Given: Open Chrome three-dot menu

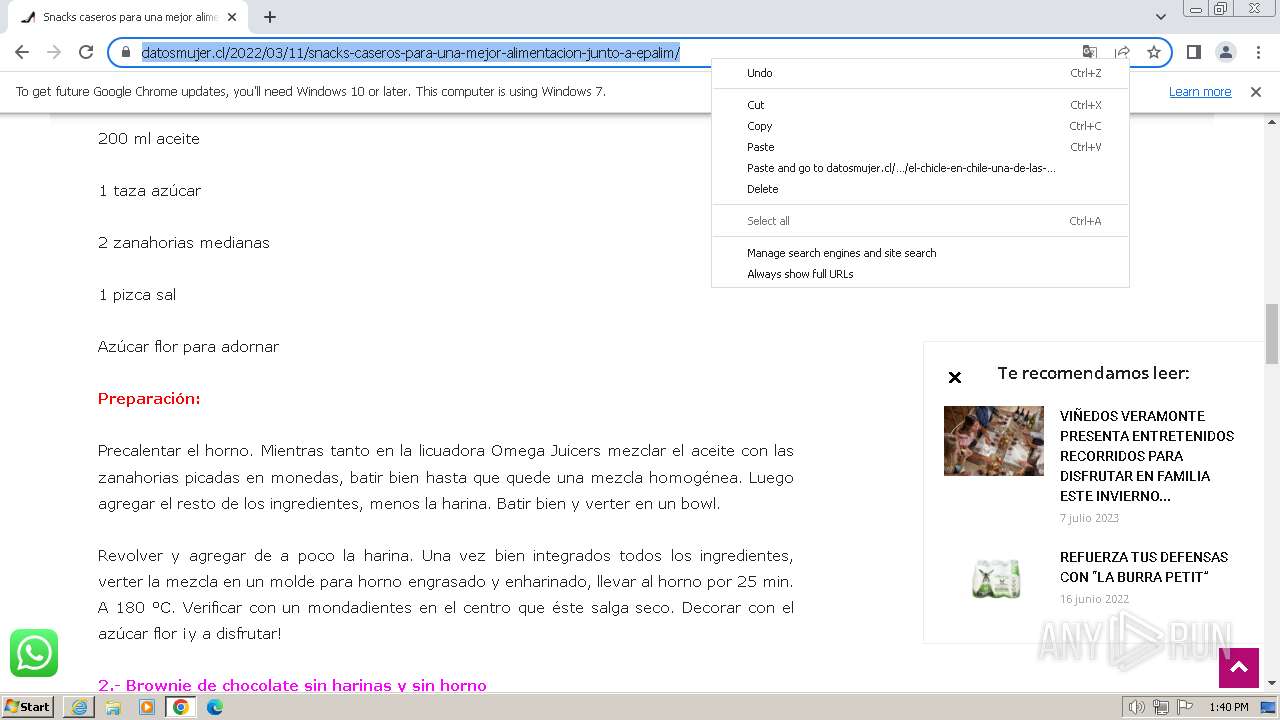Looking at the screenshot, I should pos(1257,52).
